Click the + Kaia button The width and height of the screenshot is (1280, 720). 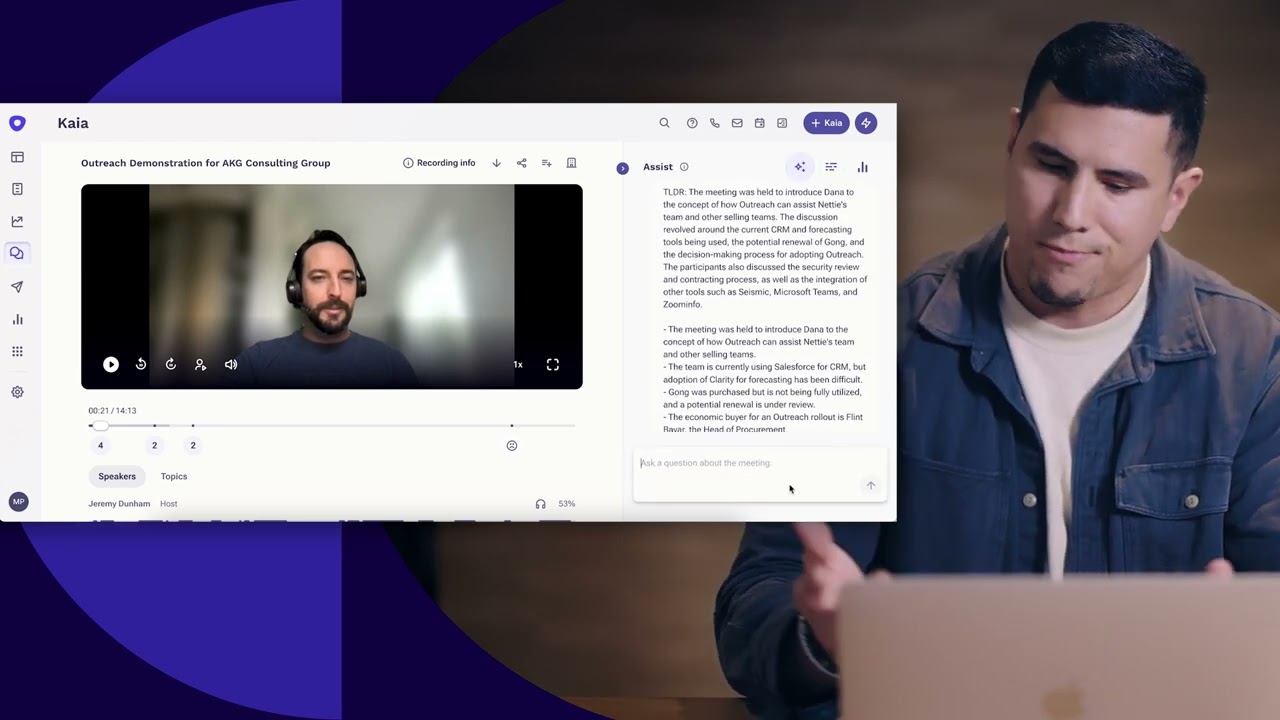tap(826, 123)
